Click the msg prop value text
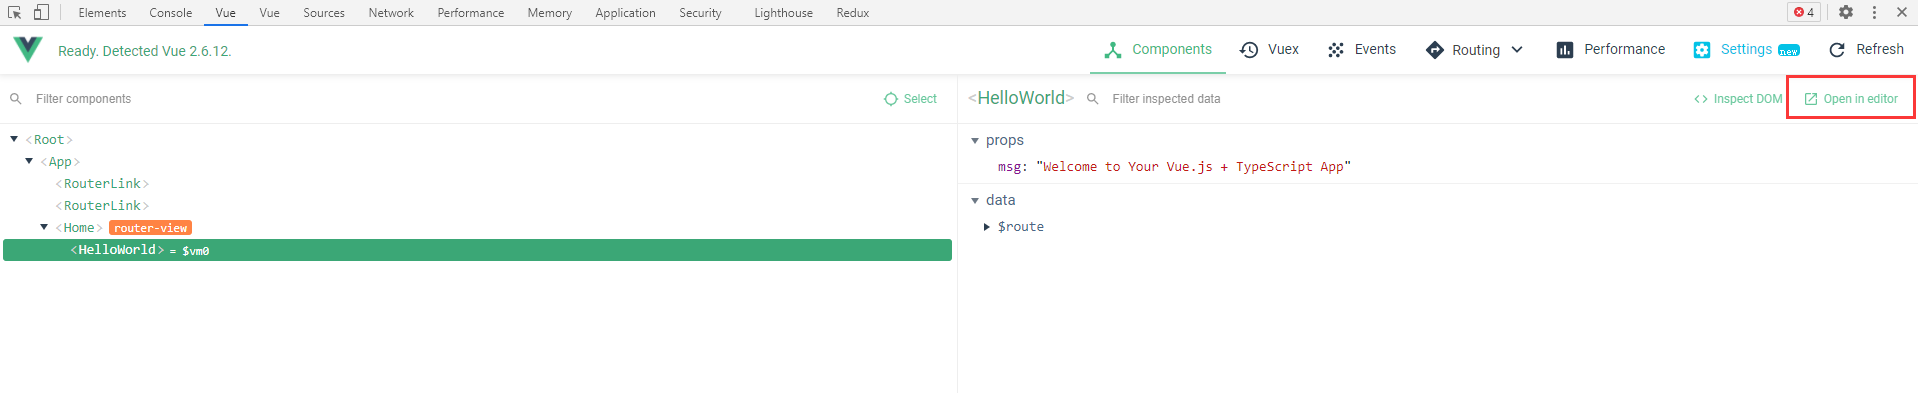Viewport: 1918px width, 393px height. pyautogui.click(x=1193, y=167)
